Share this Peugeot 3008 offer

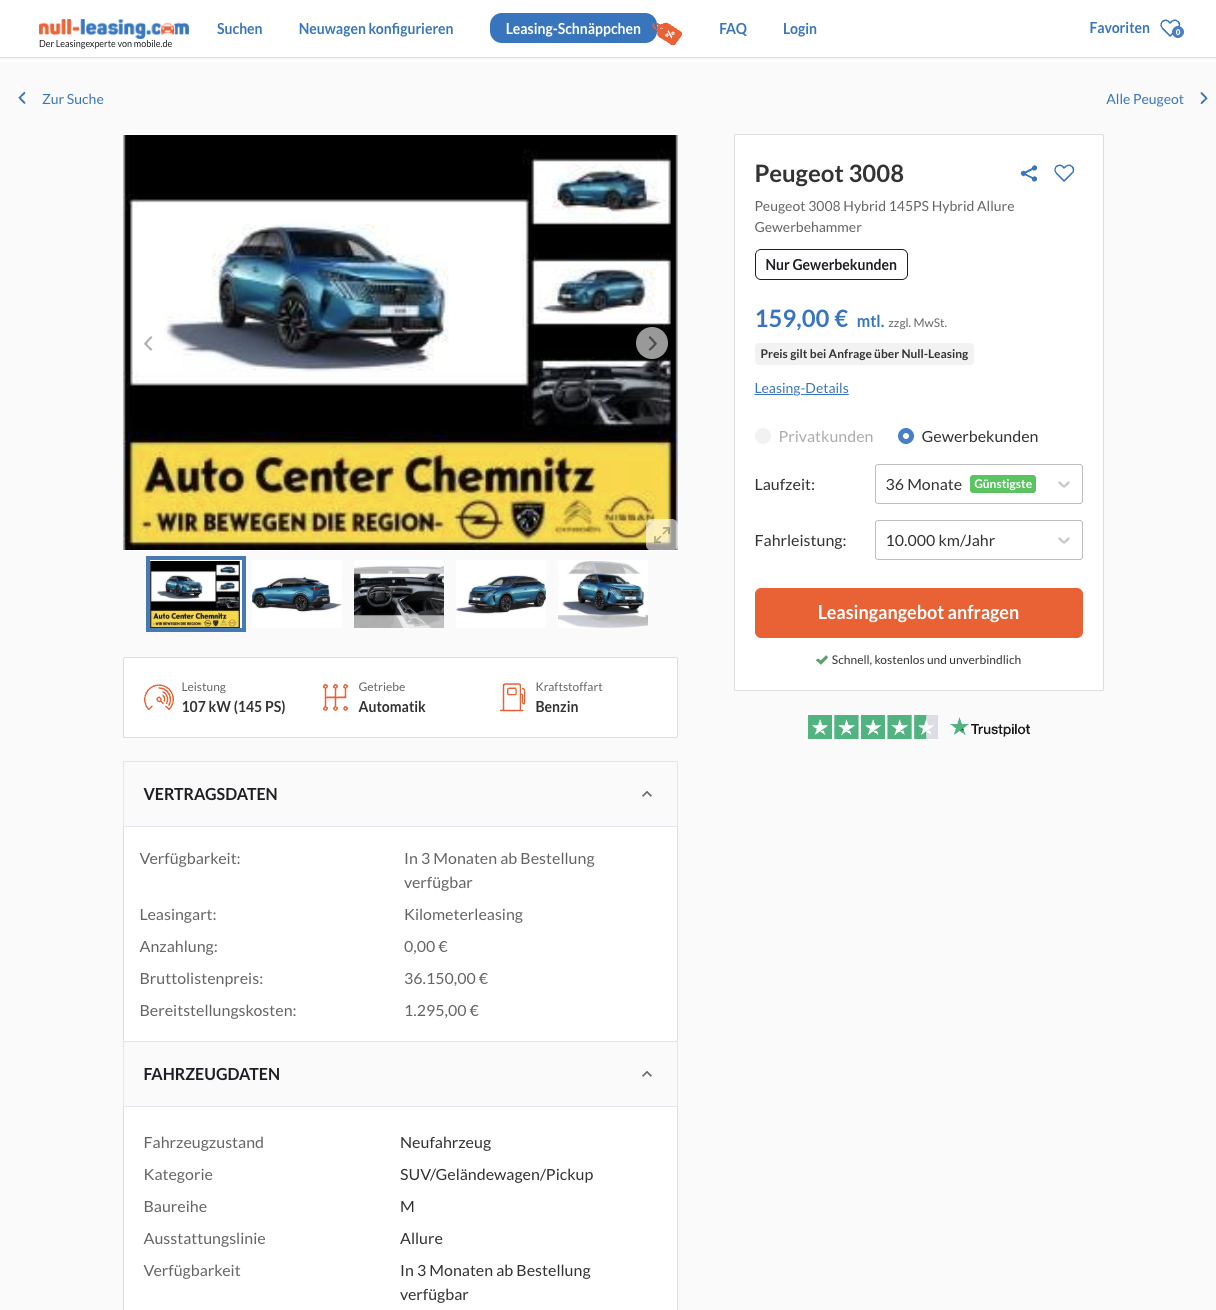click(x=1029, y=173)
